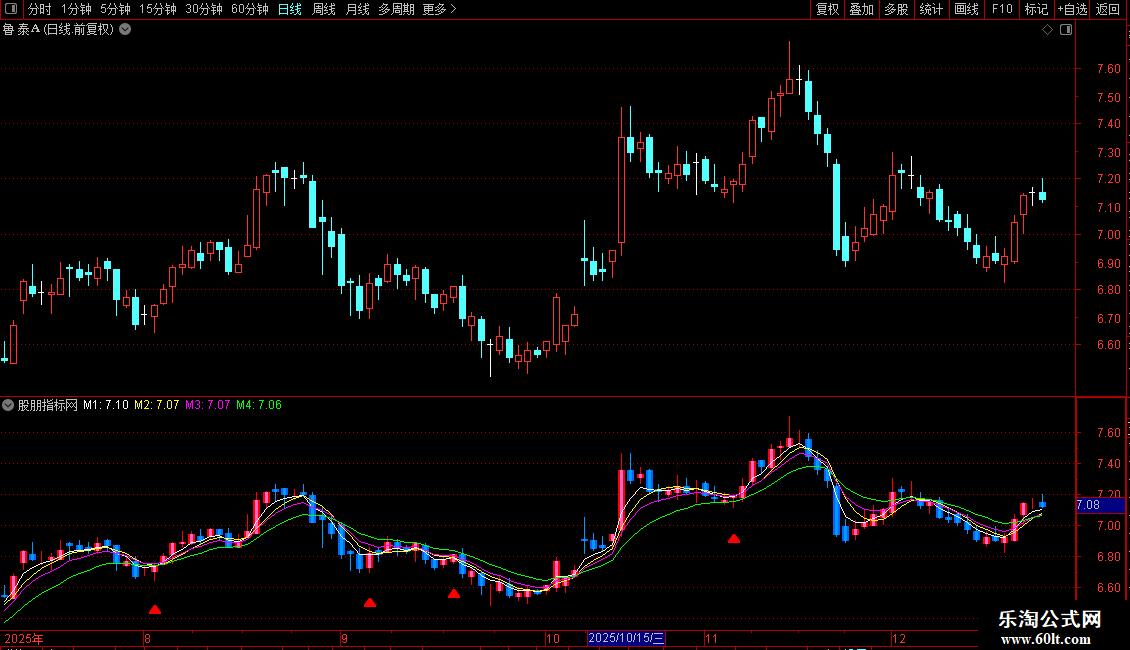The width and height of the screenshot is (1130, 650).
Task: Switch to 周线 weekly chart
Action: click(x=324, y=9)
